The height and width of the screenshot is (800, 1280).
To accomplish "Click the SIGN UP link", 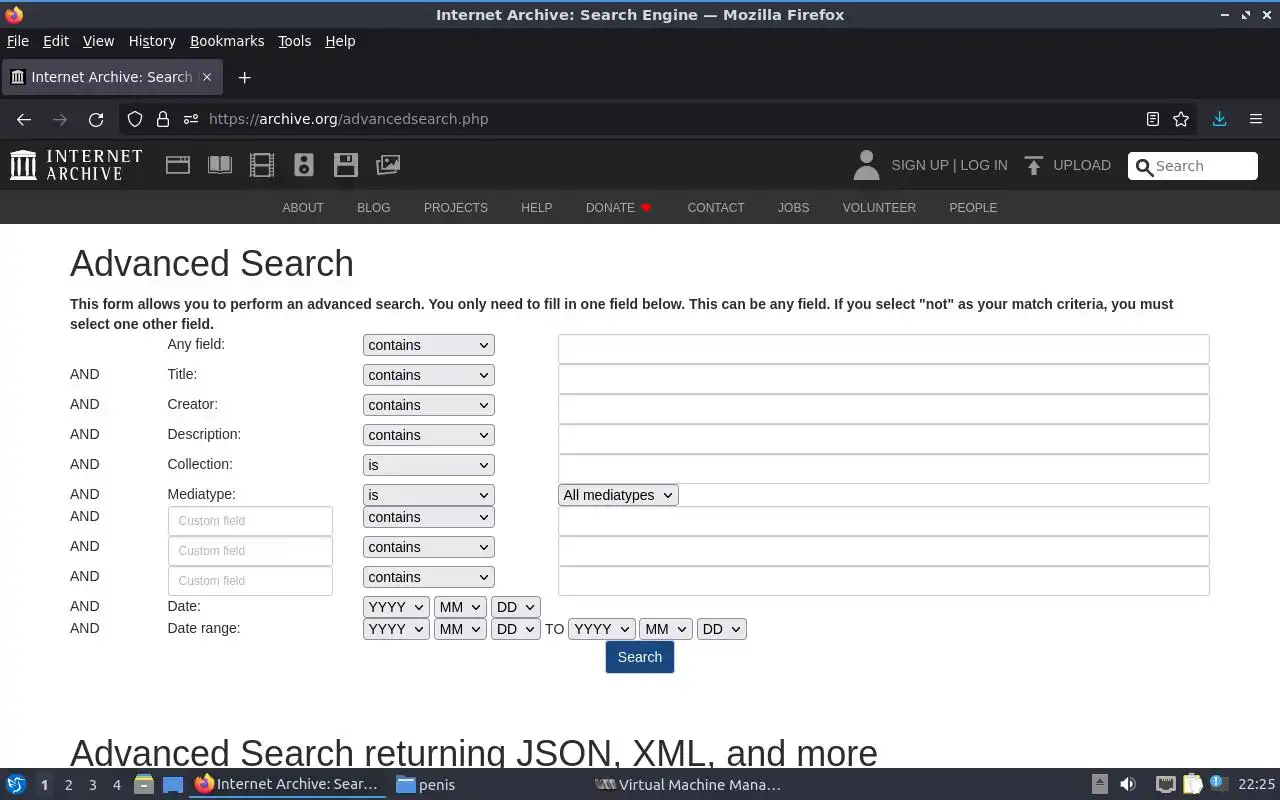I will click(920, 165).
